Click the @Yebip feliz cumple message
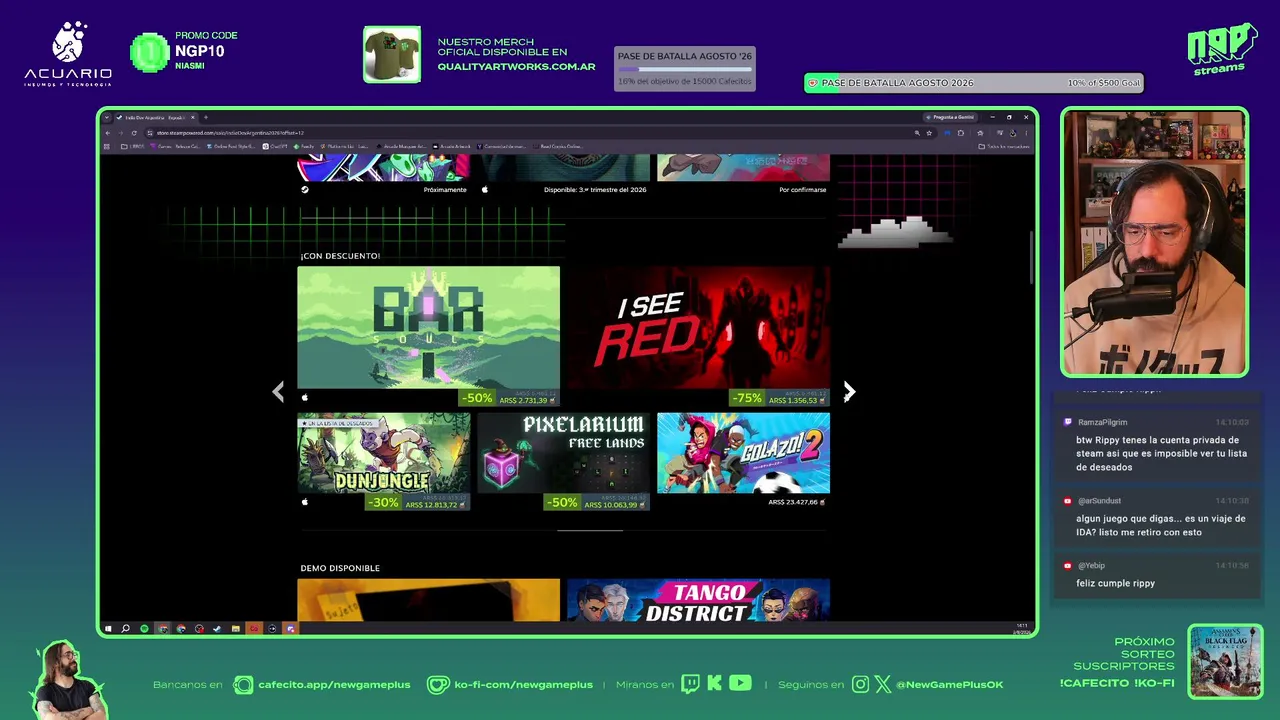1280x720 pixels. (x=1158, y=575)
